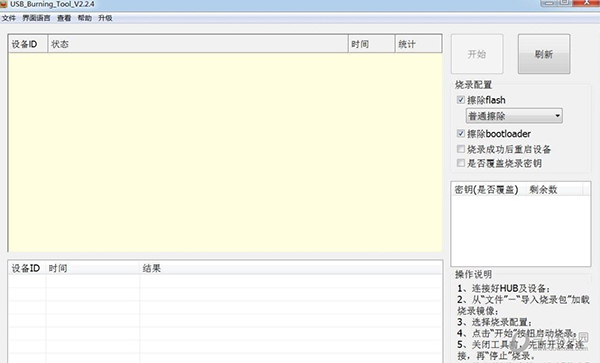
Task: Open the 帮助 menu
Action: (85, 18)
